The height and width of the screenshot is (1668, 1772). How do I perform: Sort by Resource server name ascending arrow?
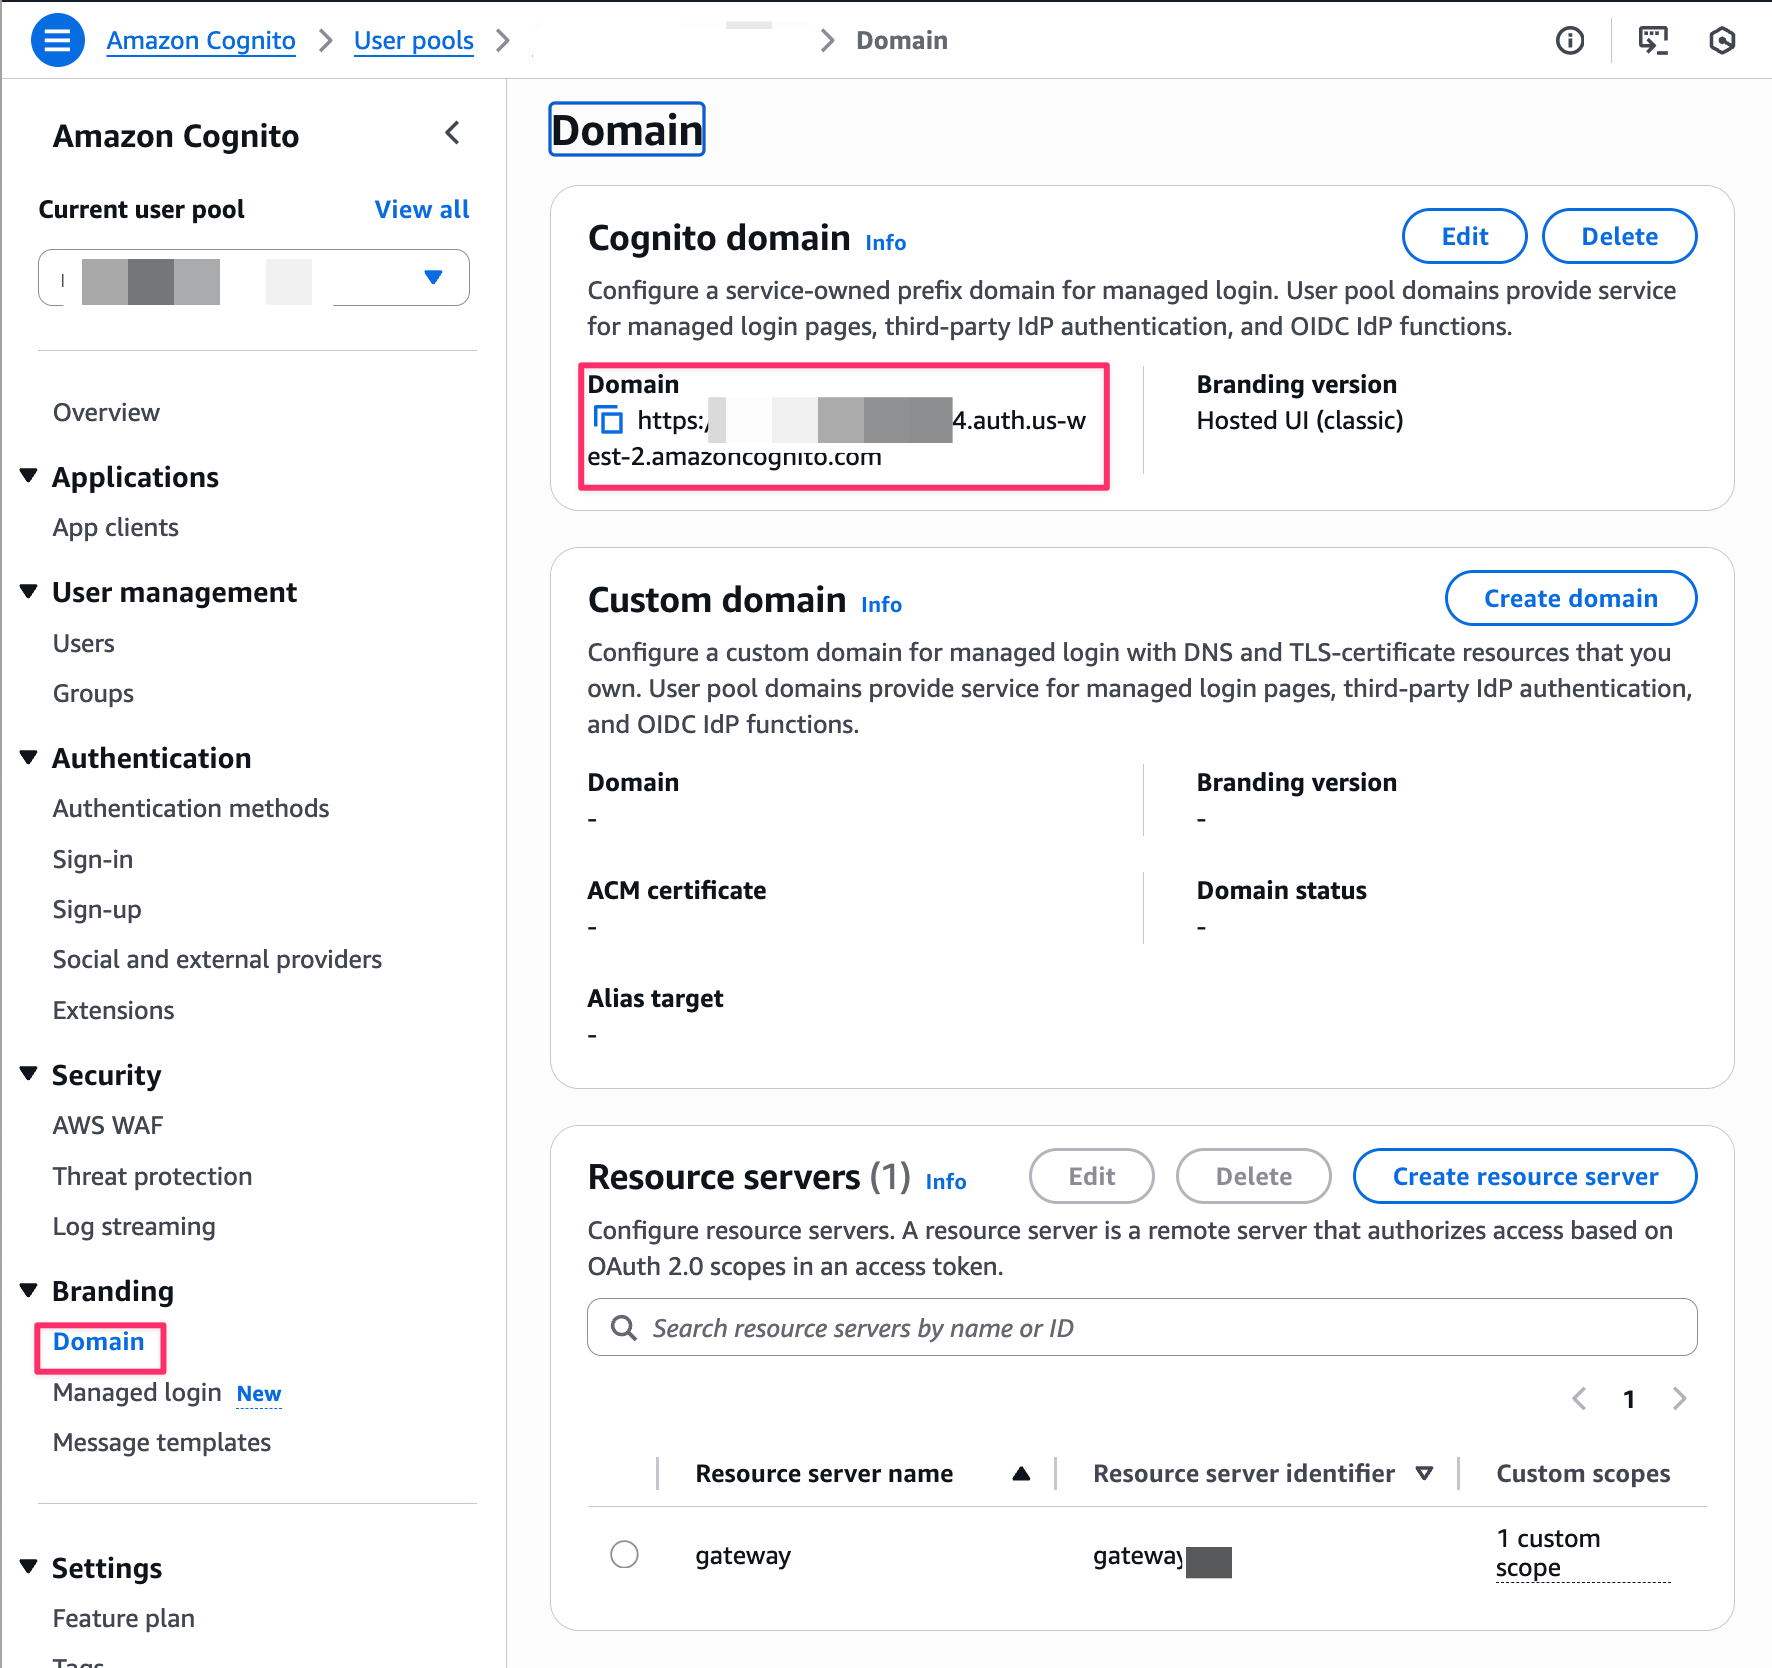tap(1021, 1474)
